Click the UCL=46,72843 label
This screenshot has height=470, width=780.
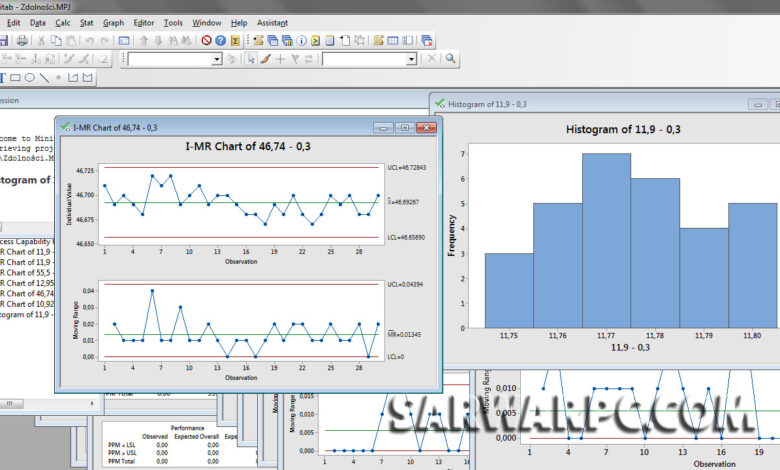click(x=406, y=168)
